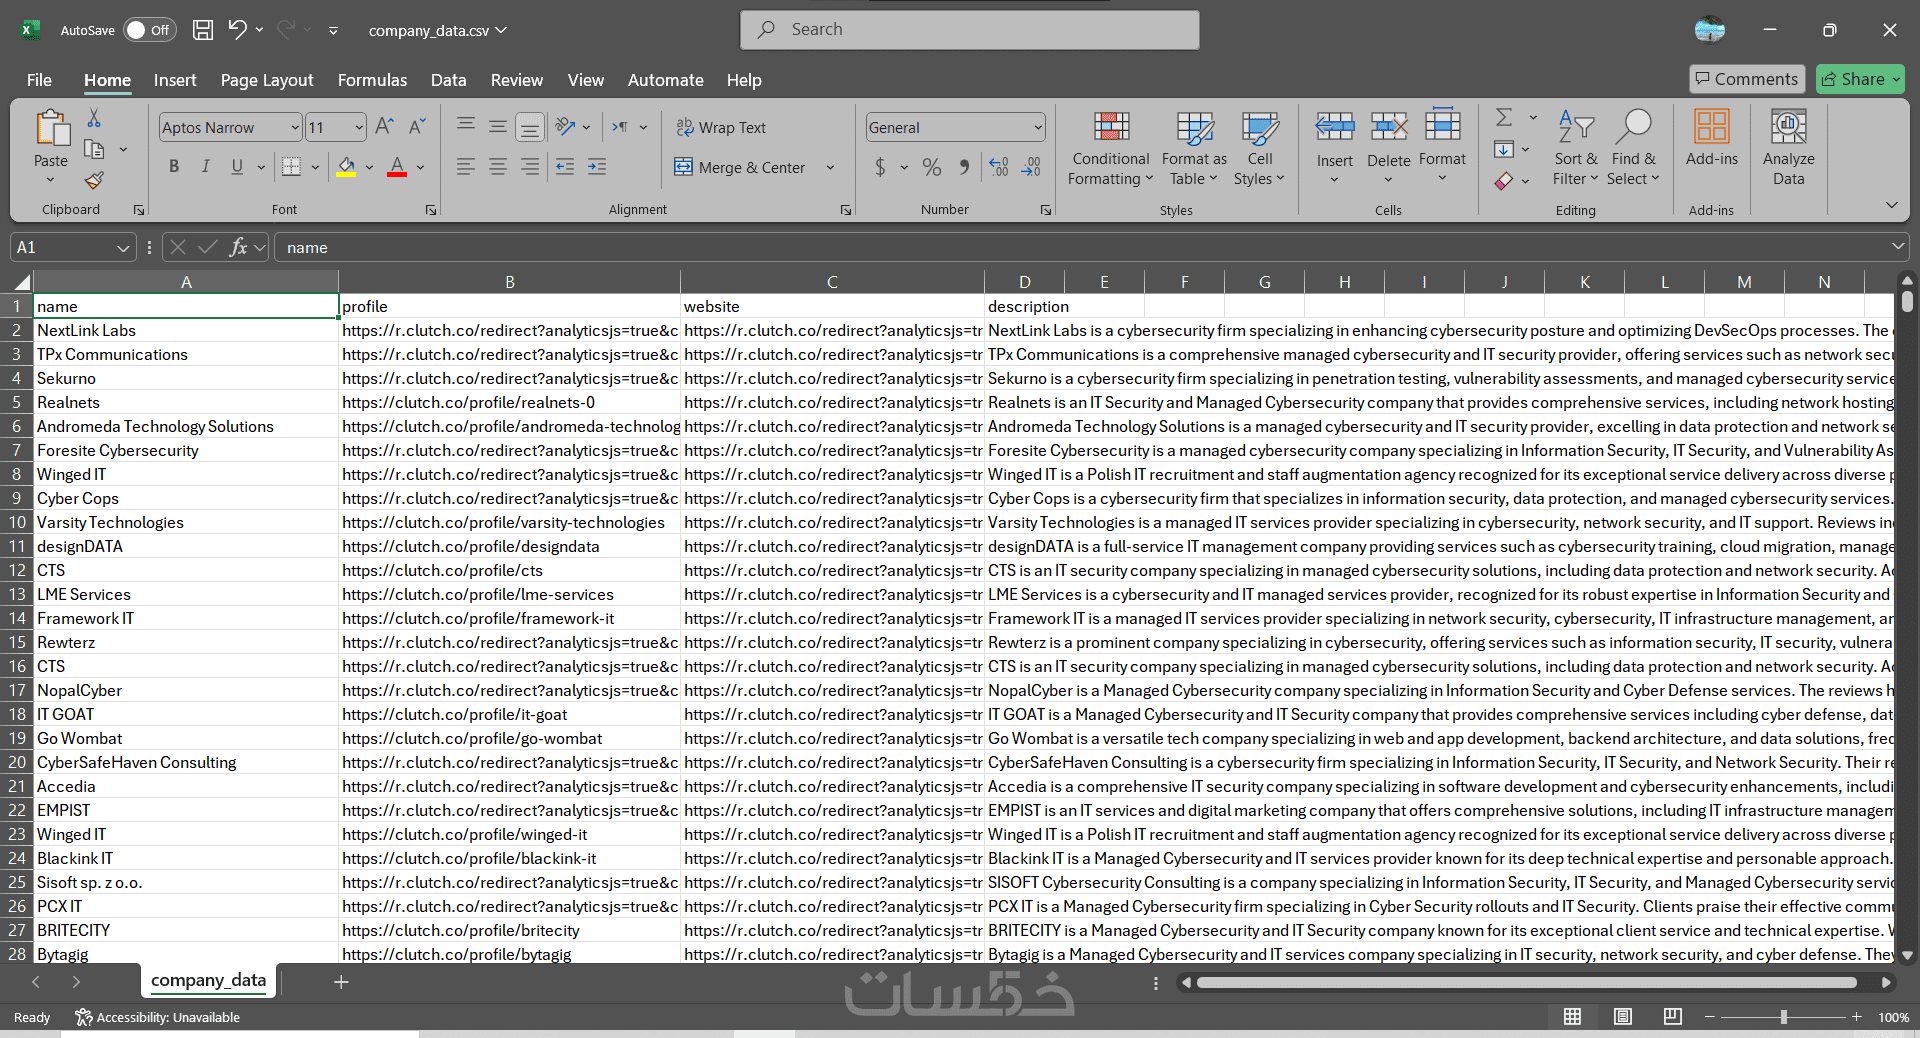Open the File menu
This screenshot has width=1920, height=1038.
(39, 80)
